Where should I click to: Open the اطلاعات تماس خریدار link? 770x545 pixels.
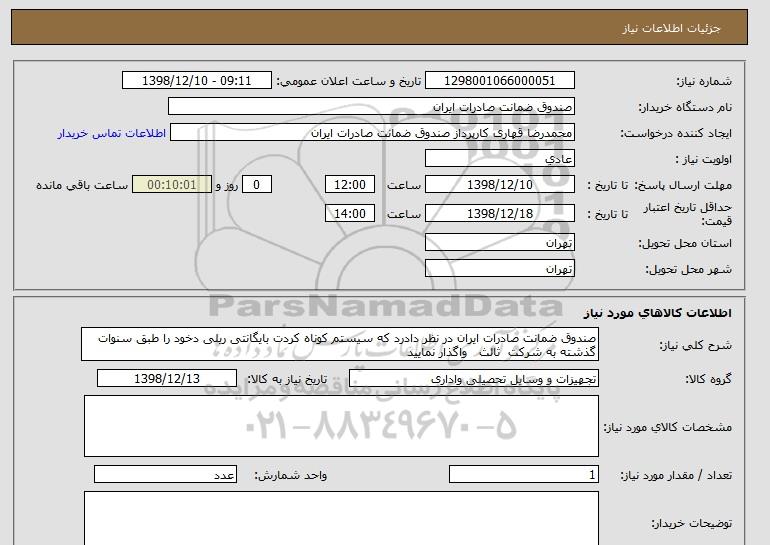pyautogui.click(x=112, y=133)
